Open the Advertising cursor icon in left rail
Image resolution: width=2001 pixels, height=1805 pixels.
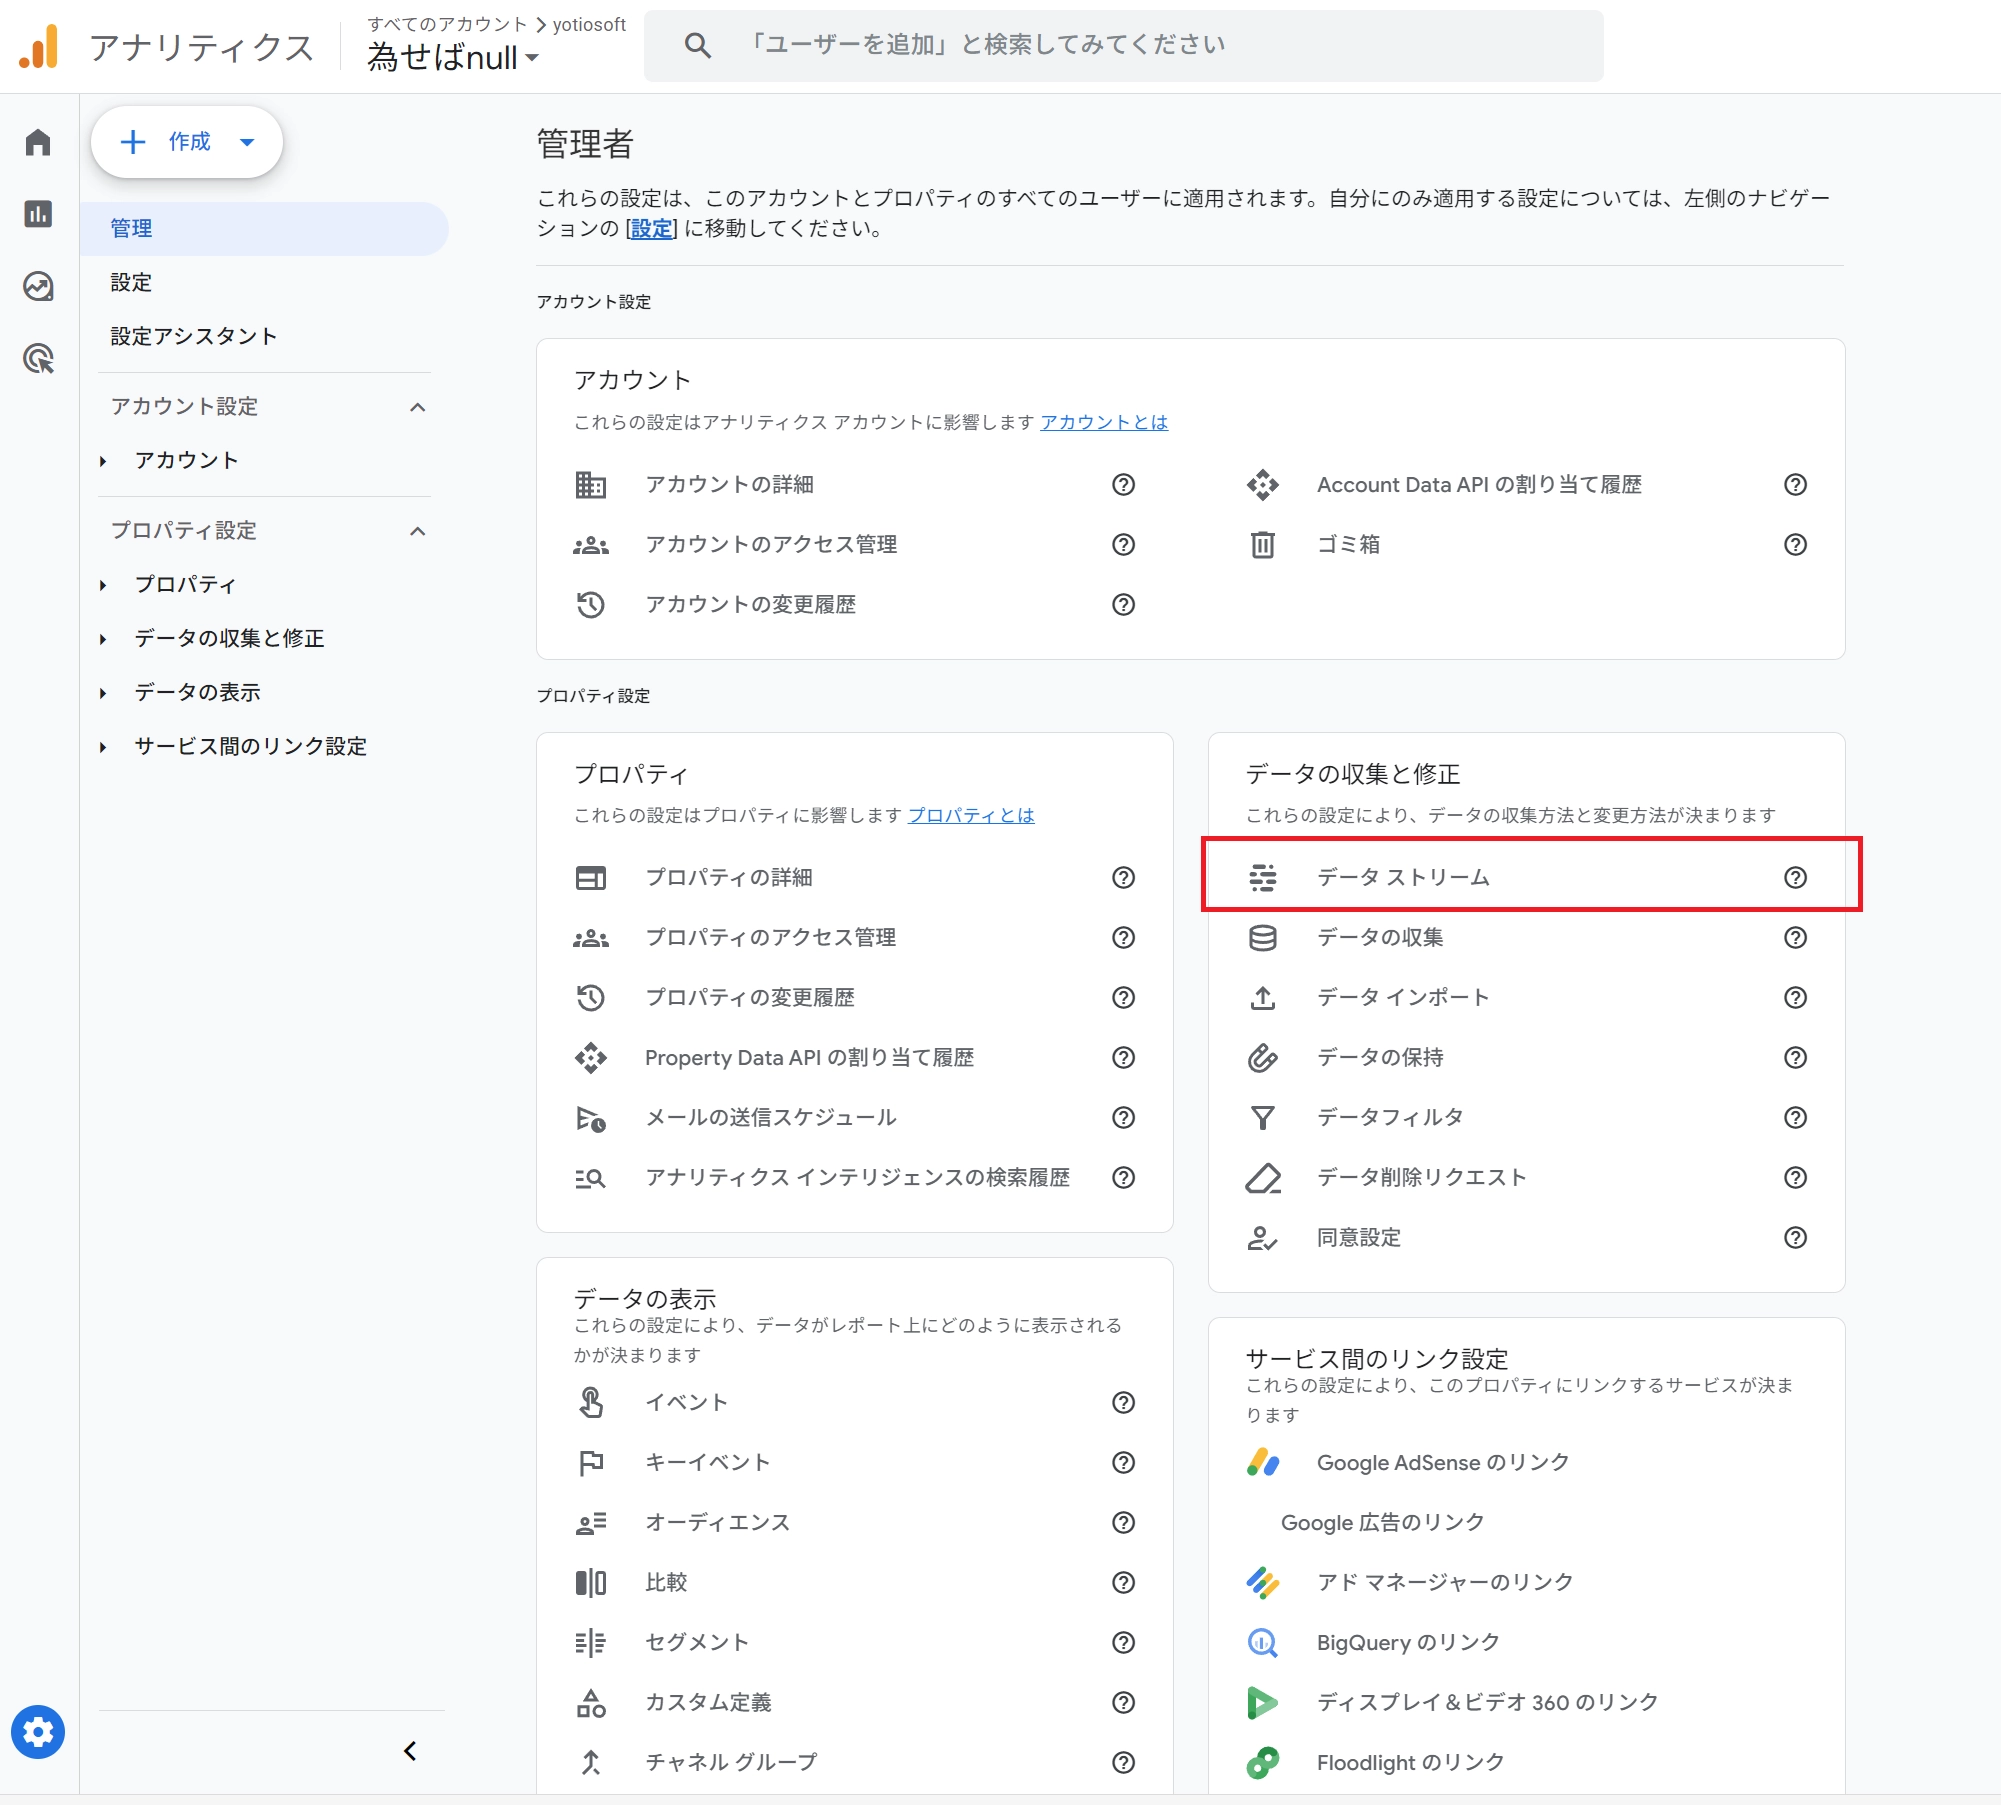click(x=38, y=358)
